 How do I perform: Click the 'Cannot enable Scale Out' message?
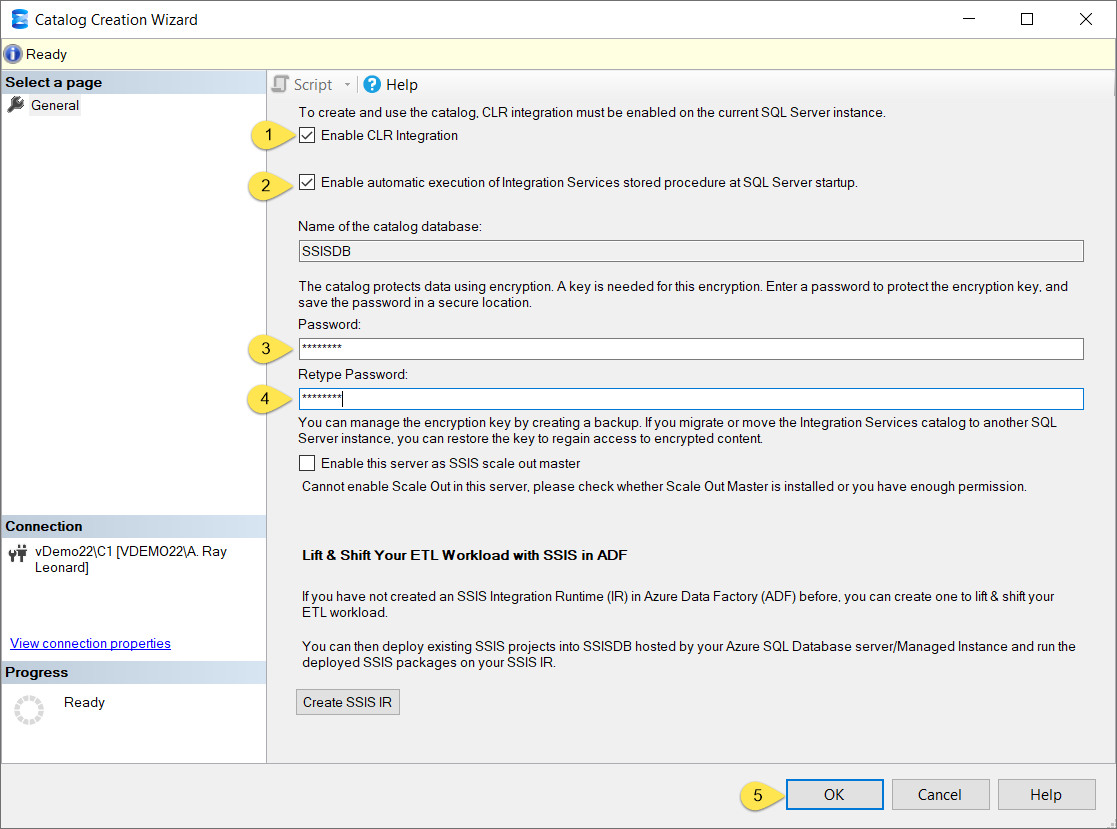664,486
